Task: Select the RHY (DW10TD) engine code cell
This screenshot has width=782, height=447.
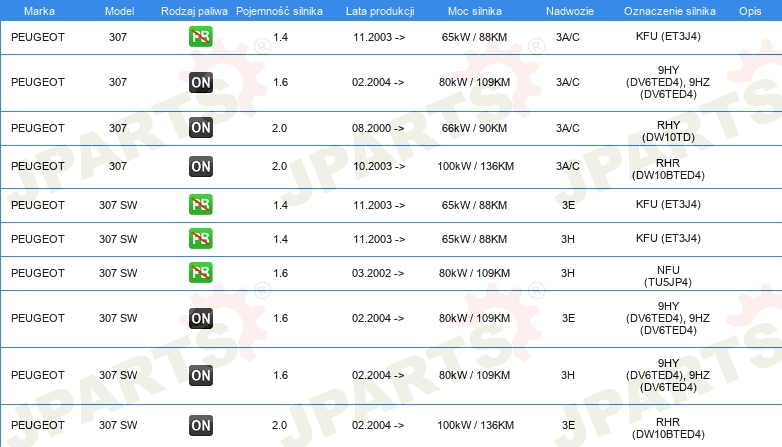Action: (668, 131)
